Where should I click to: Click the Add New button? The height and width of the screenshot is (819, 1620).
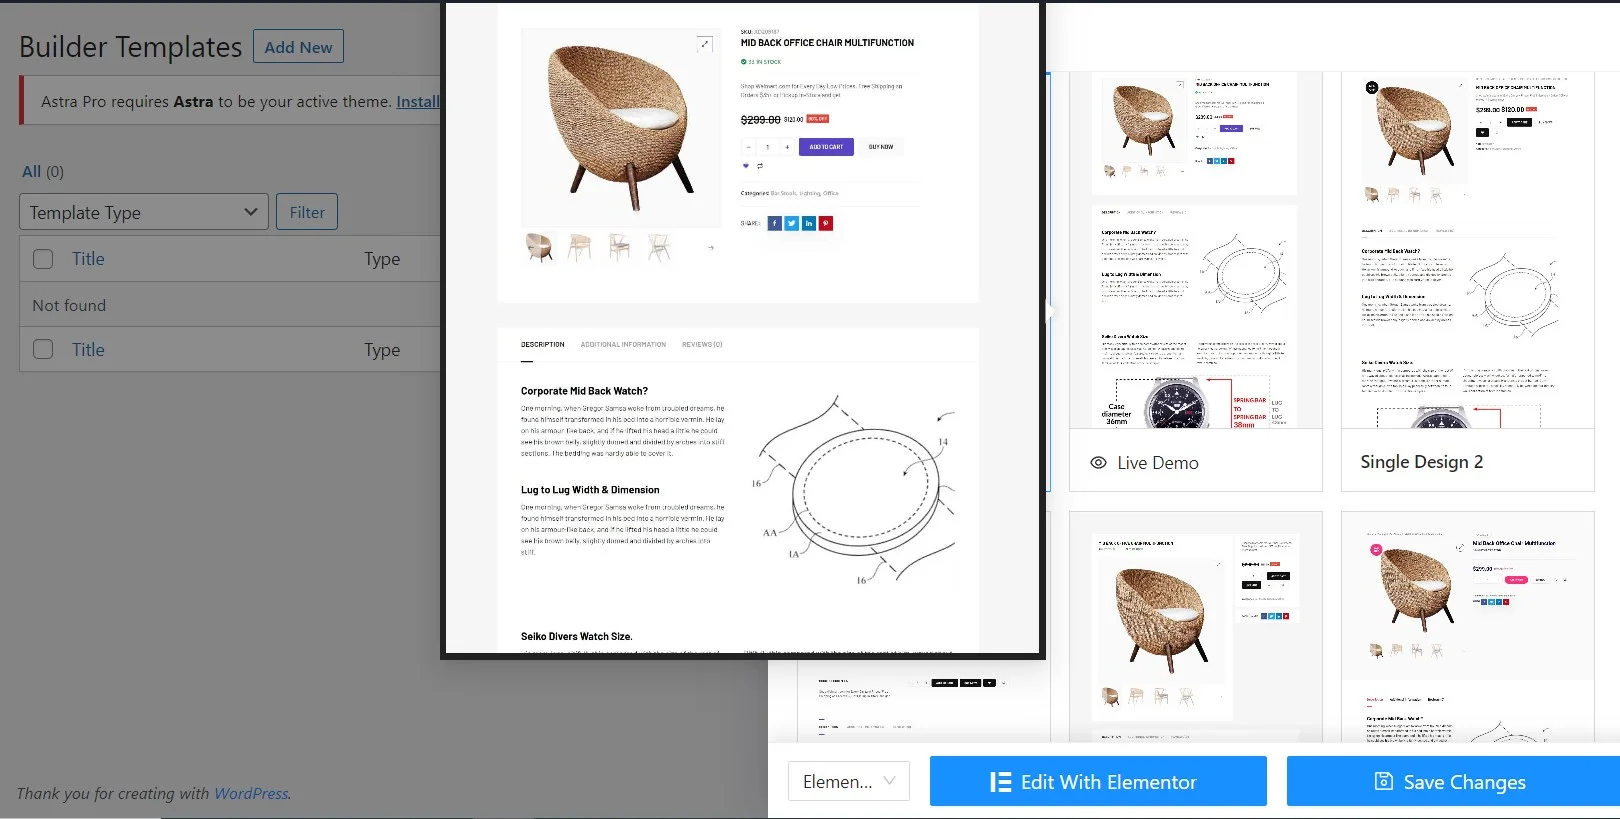(298, 46)
